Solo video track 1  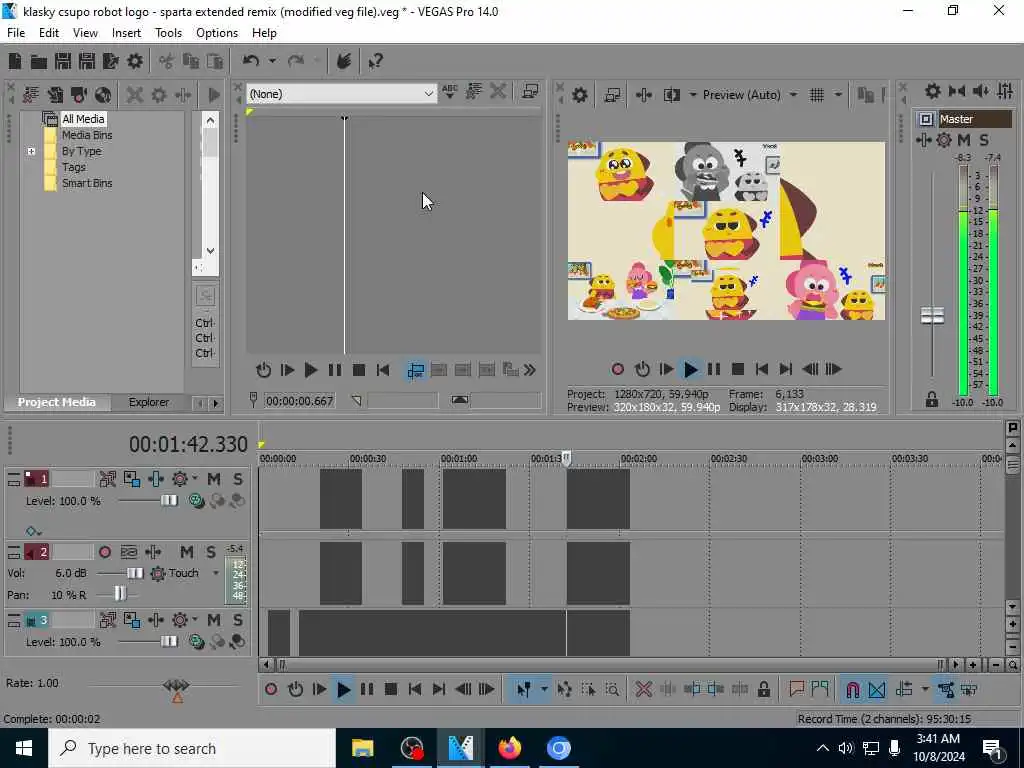click(x=238, y=479)
